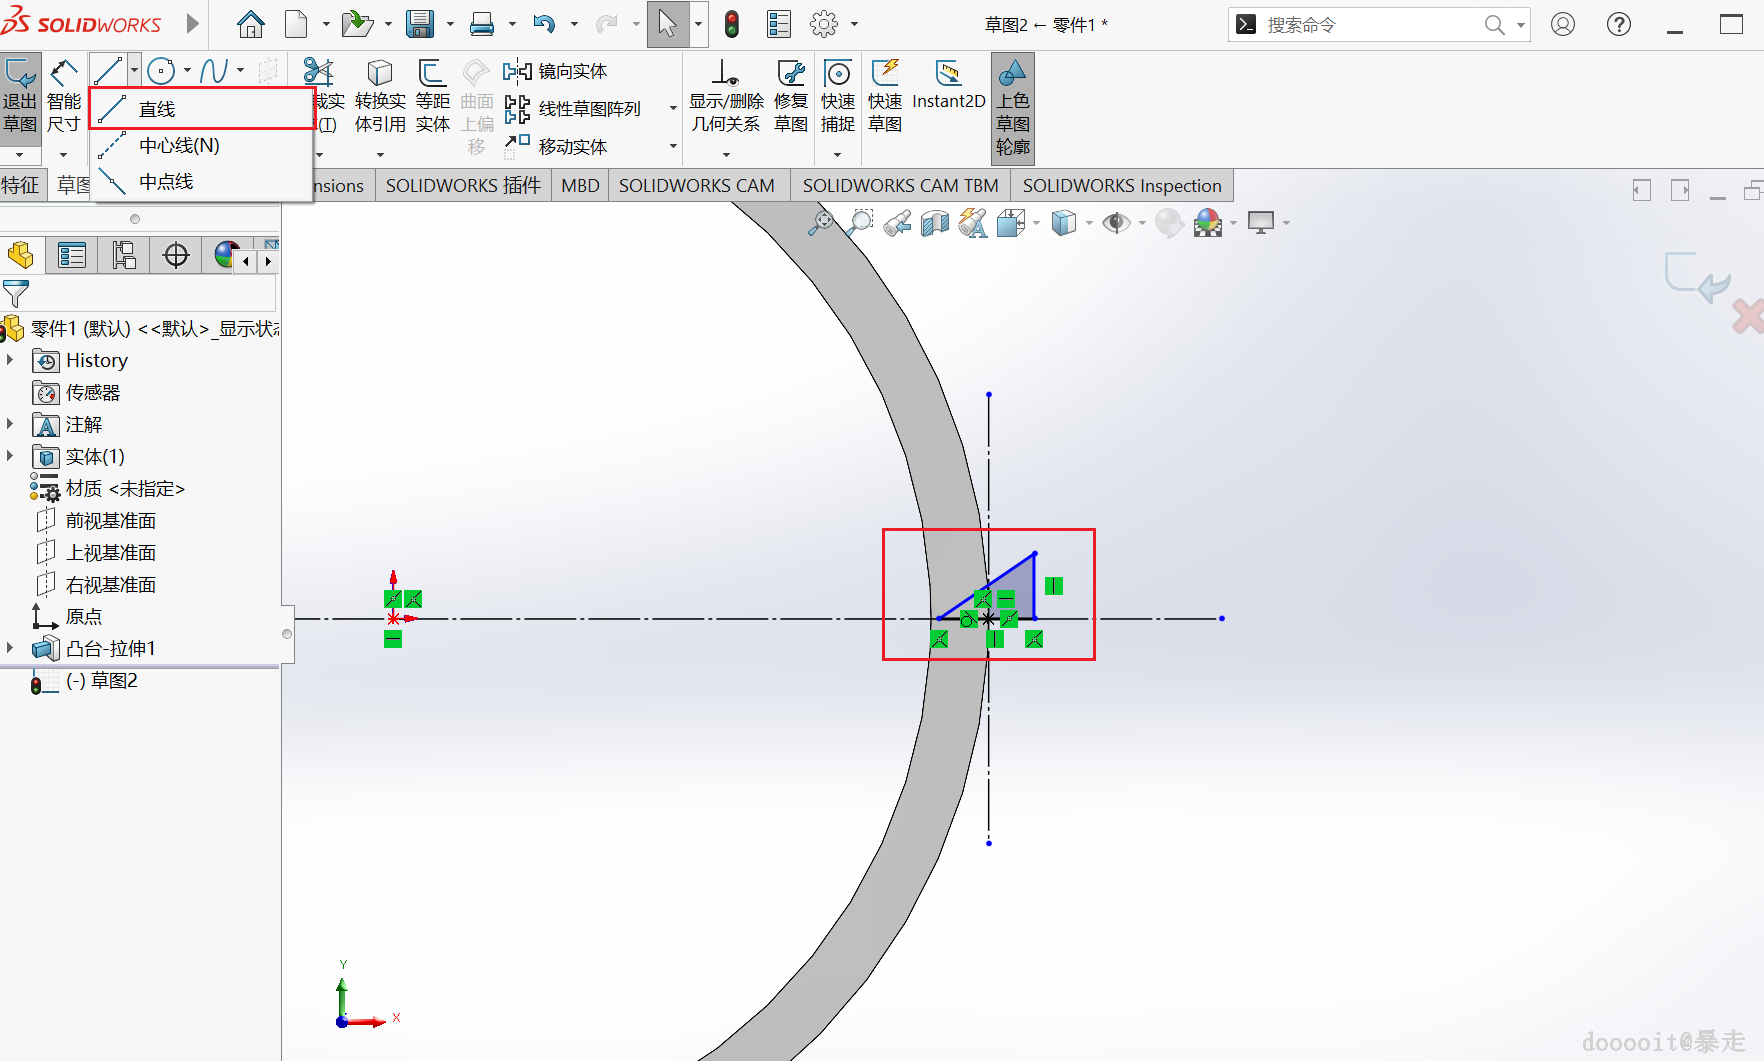Click Move Entities (移动实体)

point(555,146)
